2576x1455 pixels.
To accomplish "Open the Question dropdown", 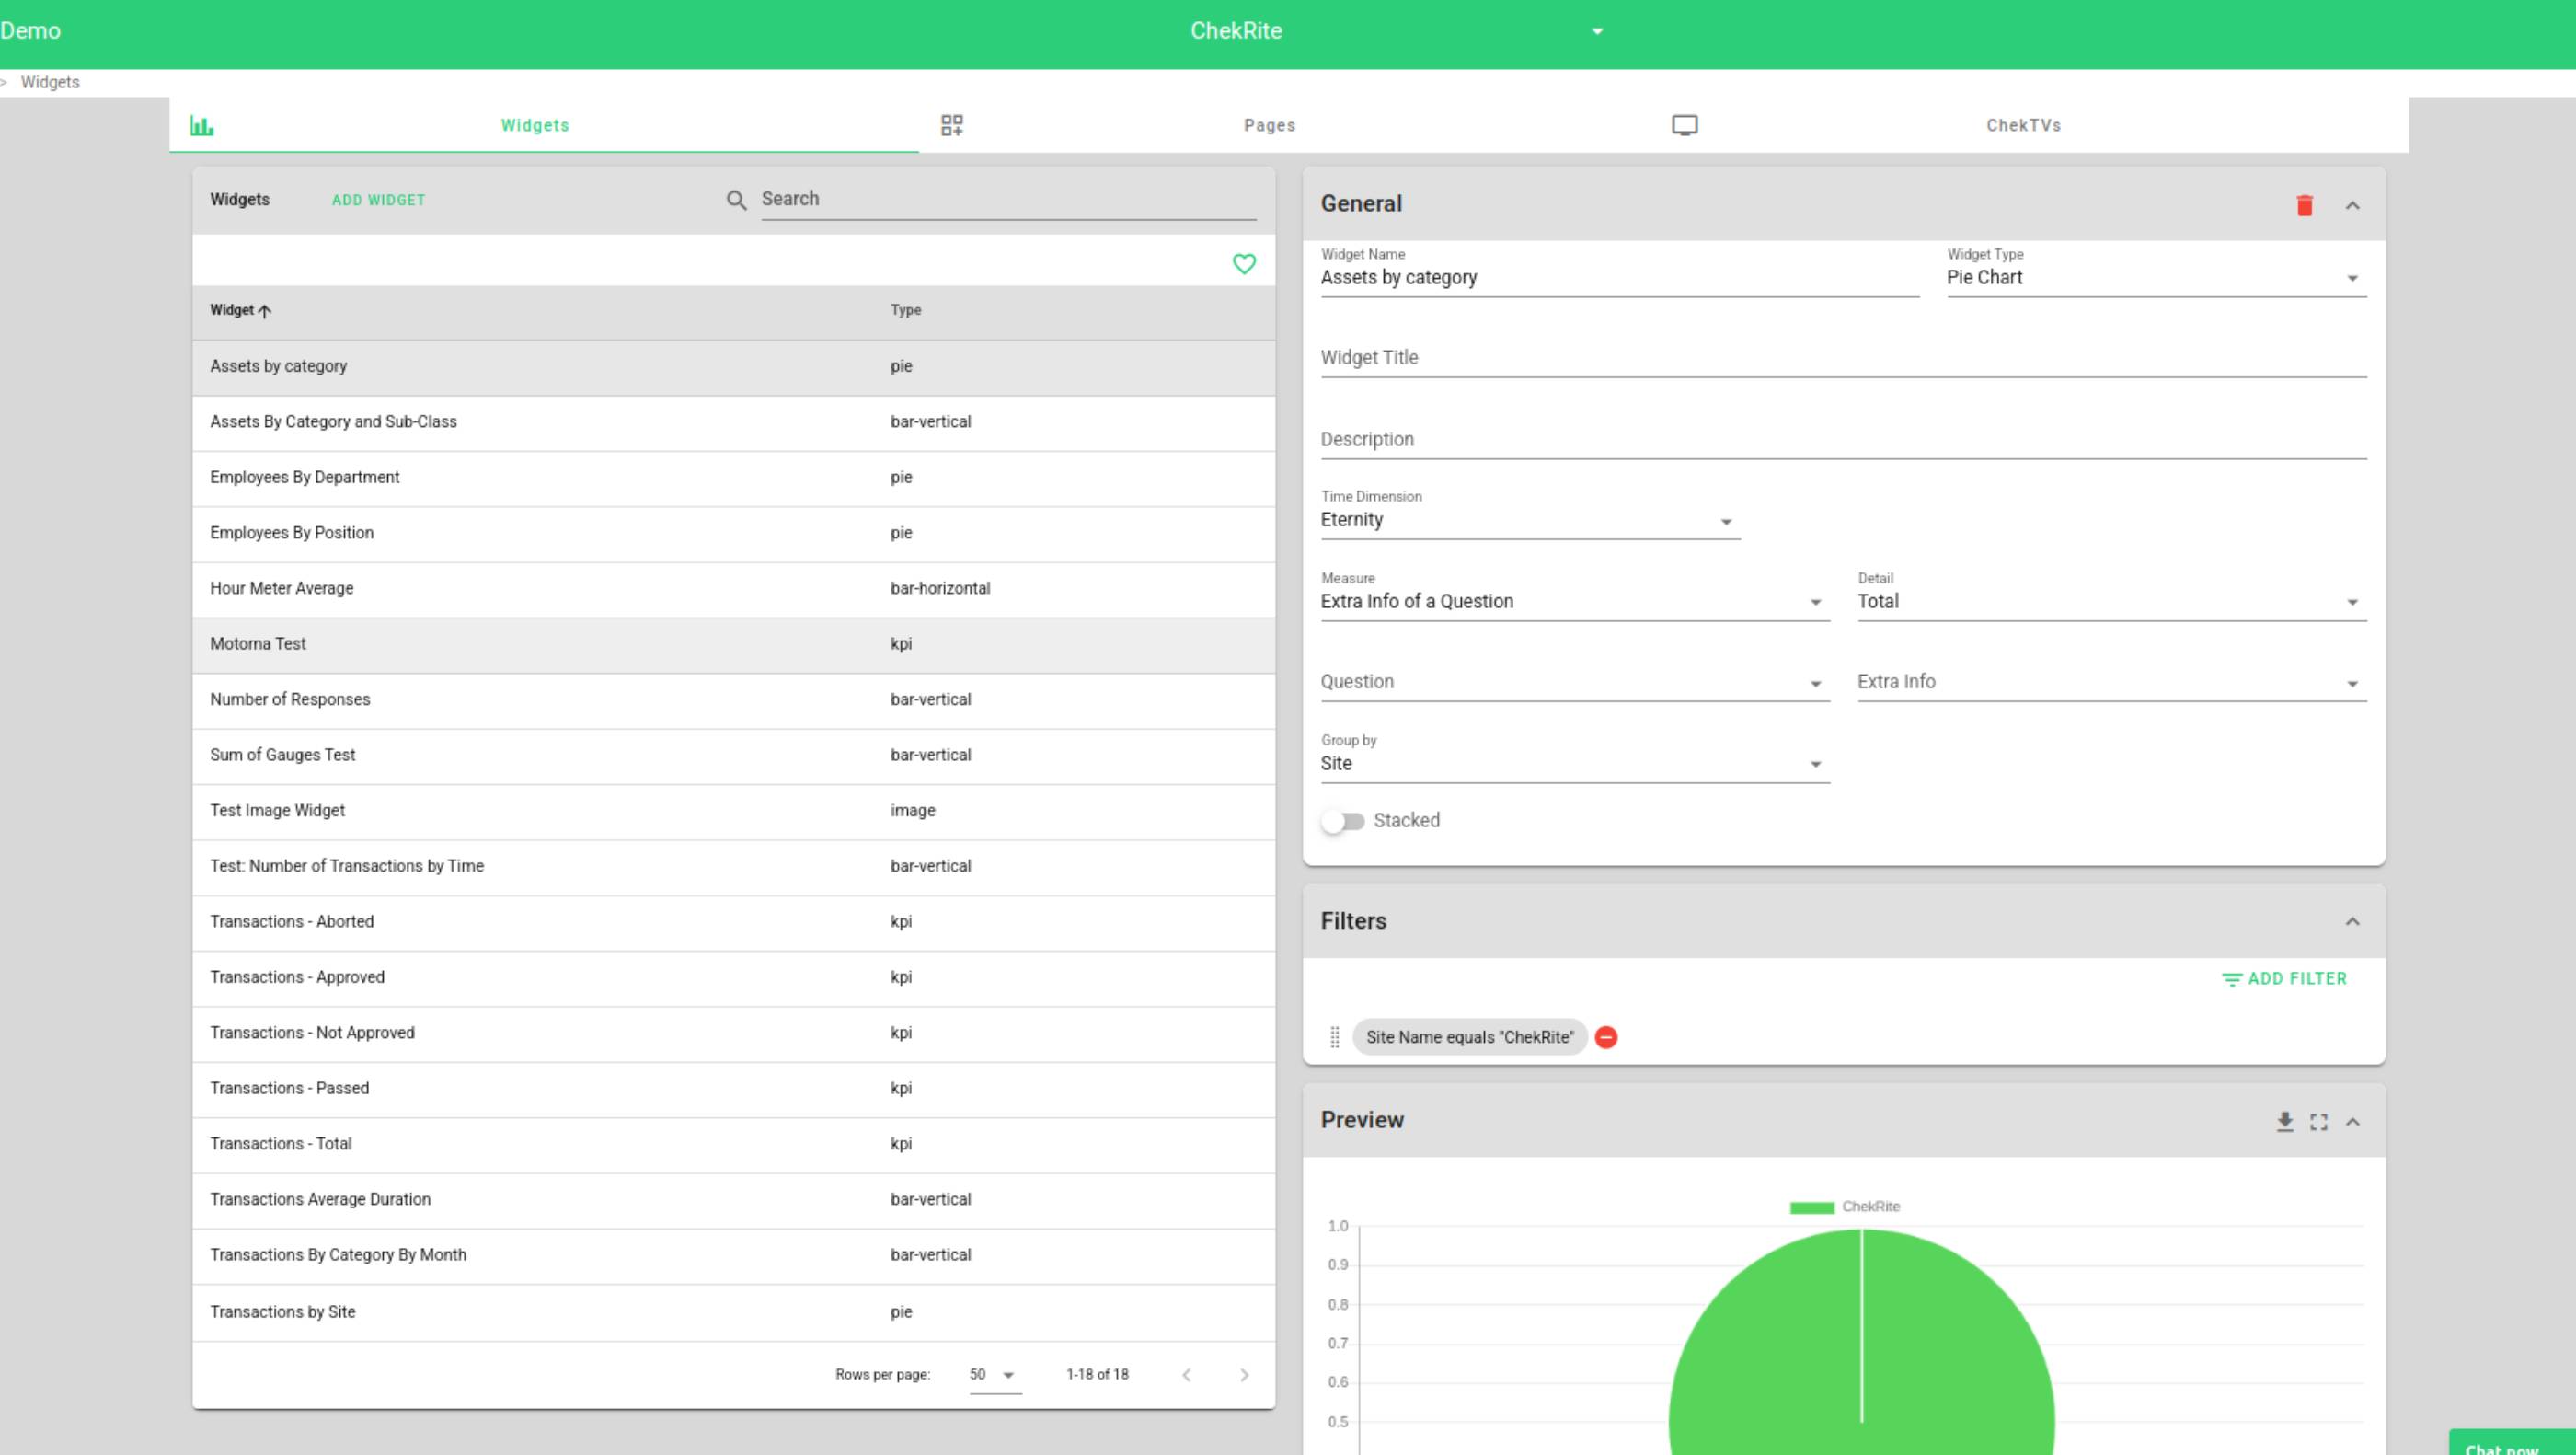I will 1575,682.
